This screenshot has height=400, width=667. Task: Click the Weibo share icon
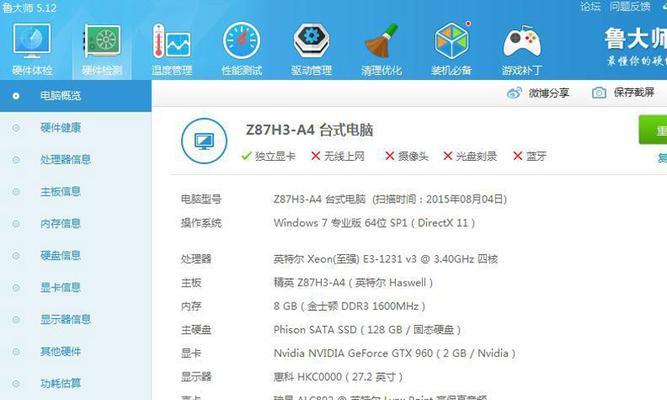point(514,93)
